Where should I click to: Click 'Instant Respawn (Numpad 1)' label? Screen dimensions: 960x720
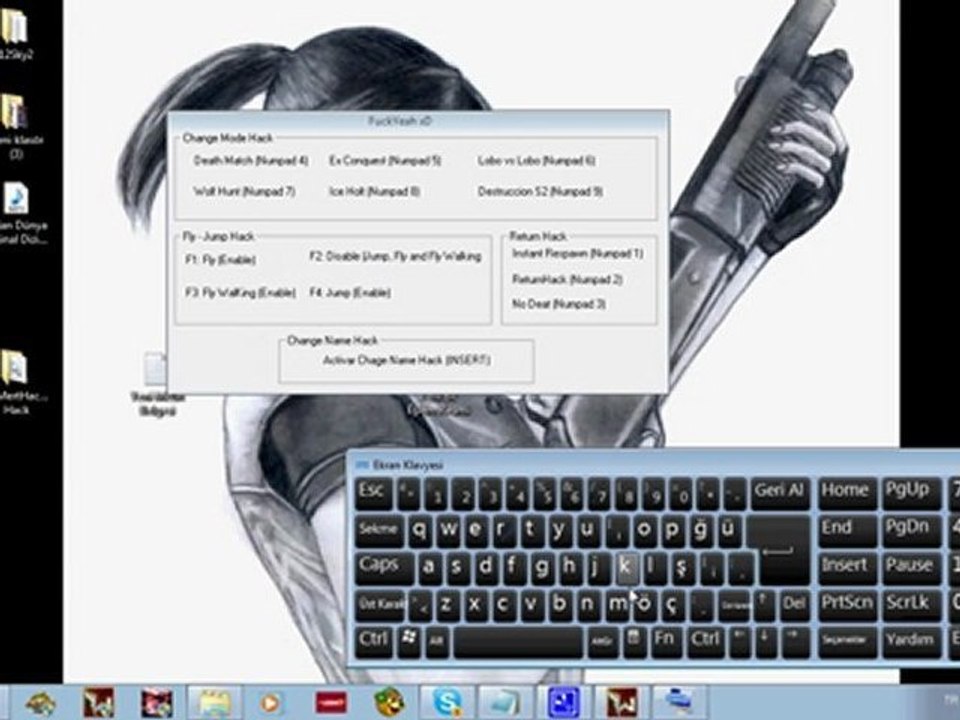[578, 253]
